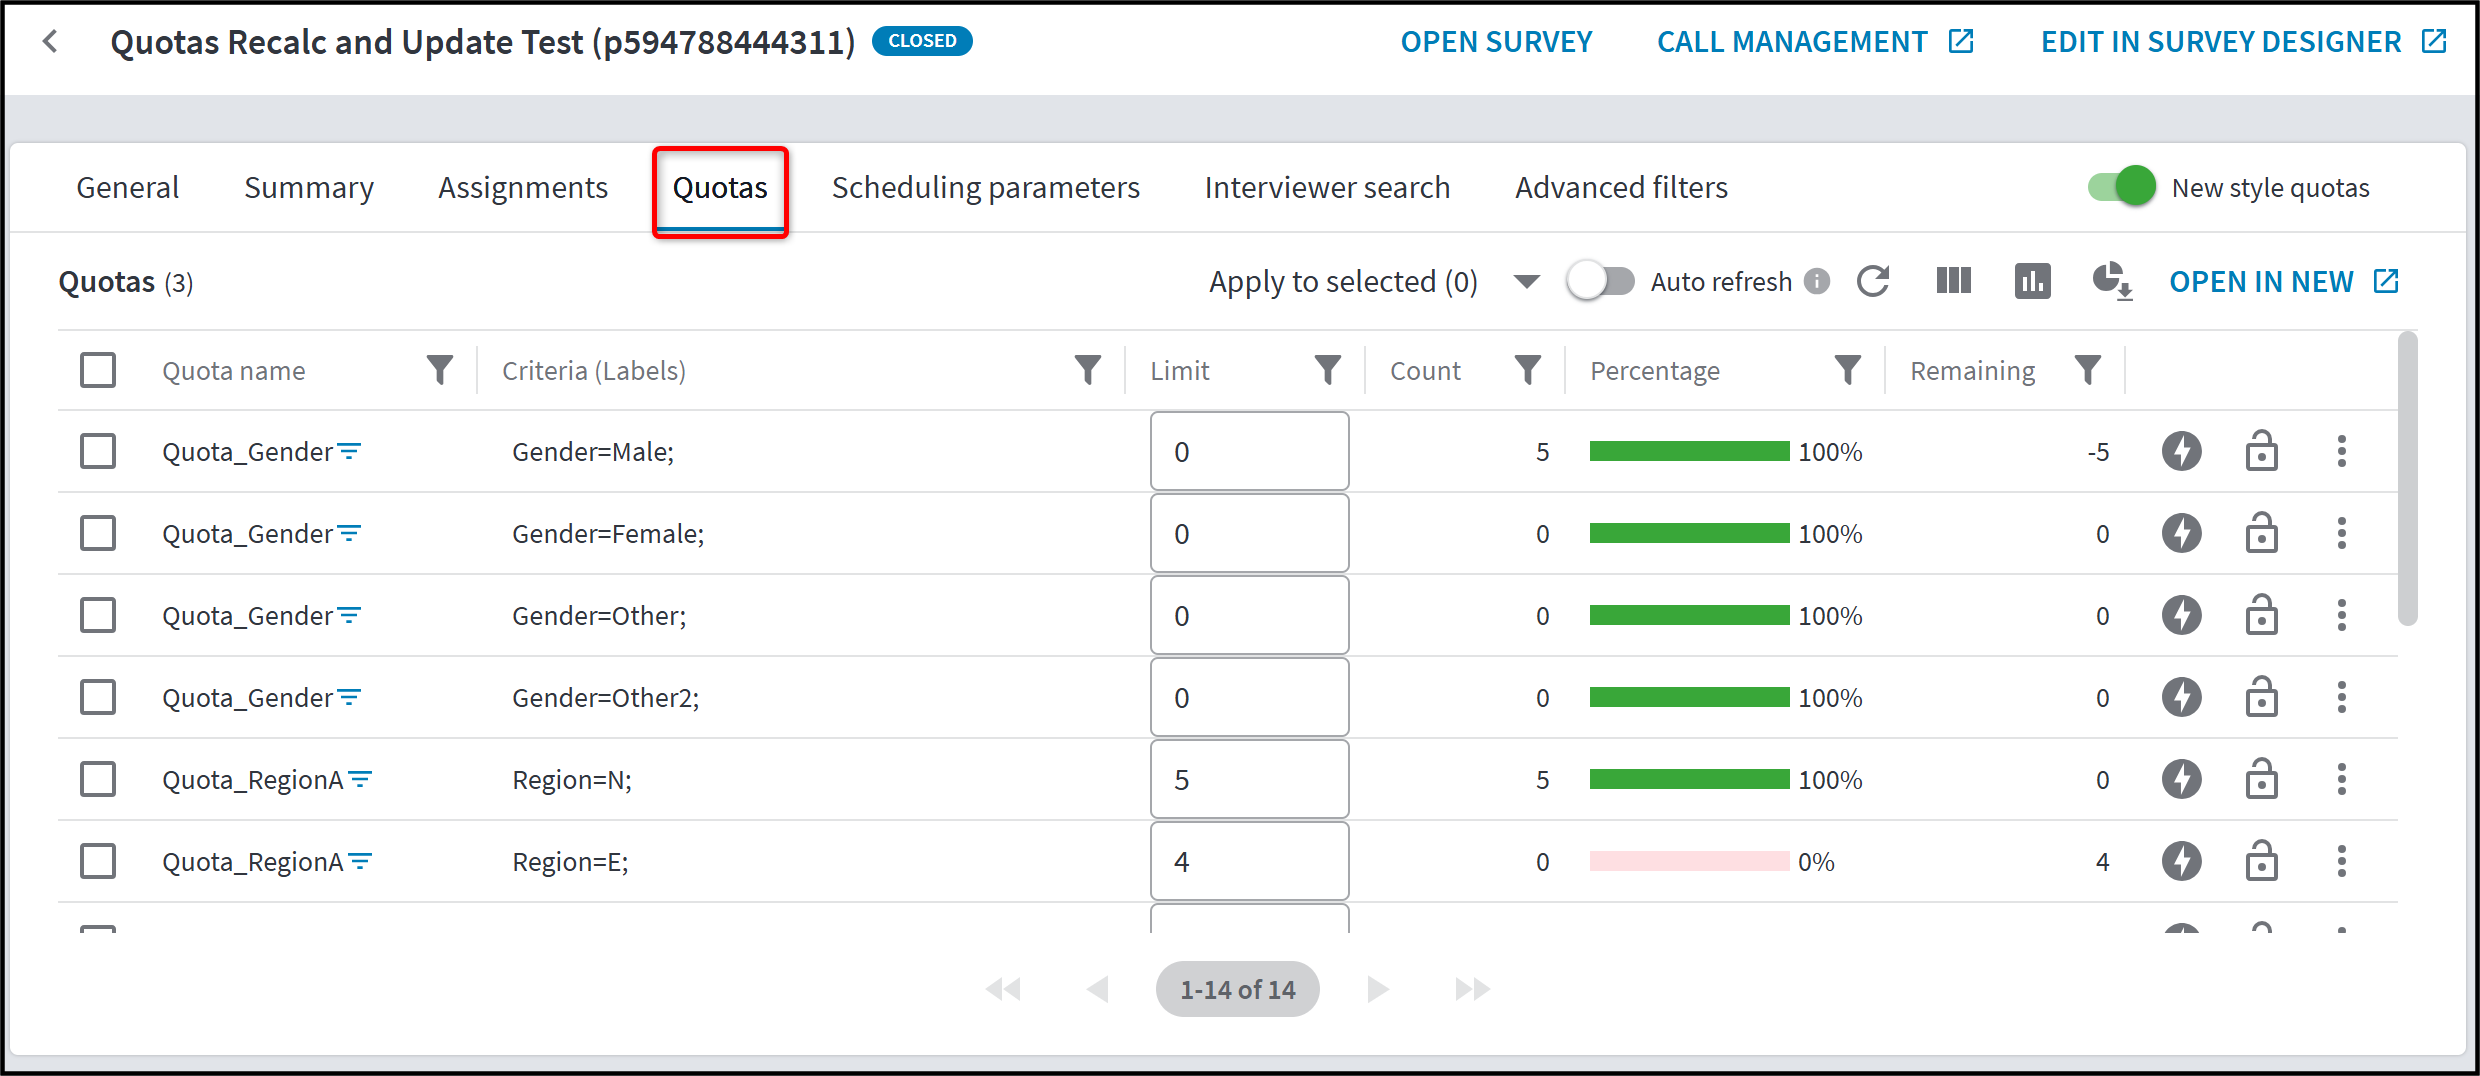Click lock icon for Region=E row
Viewport: 2480px width, 1076px height.
(2261, 860)
